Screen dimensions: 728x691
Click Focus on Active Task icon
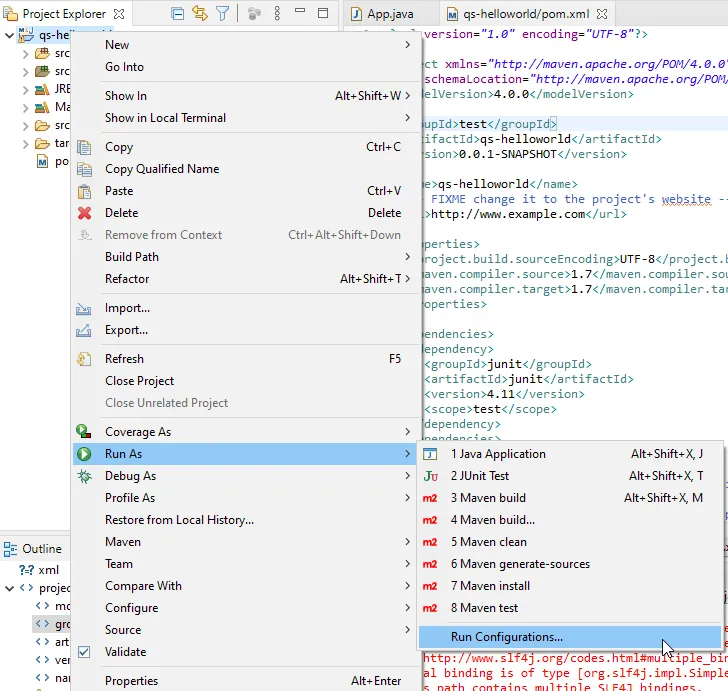(x=254, y=14)
